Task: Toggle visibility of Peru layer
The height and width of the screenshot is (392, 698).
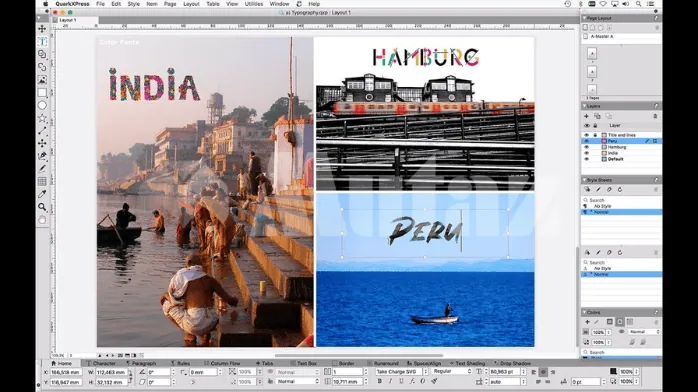Action: tap(586, 141)
